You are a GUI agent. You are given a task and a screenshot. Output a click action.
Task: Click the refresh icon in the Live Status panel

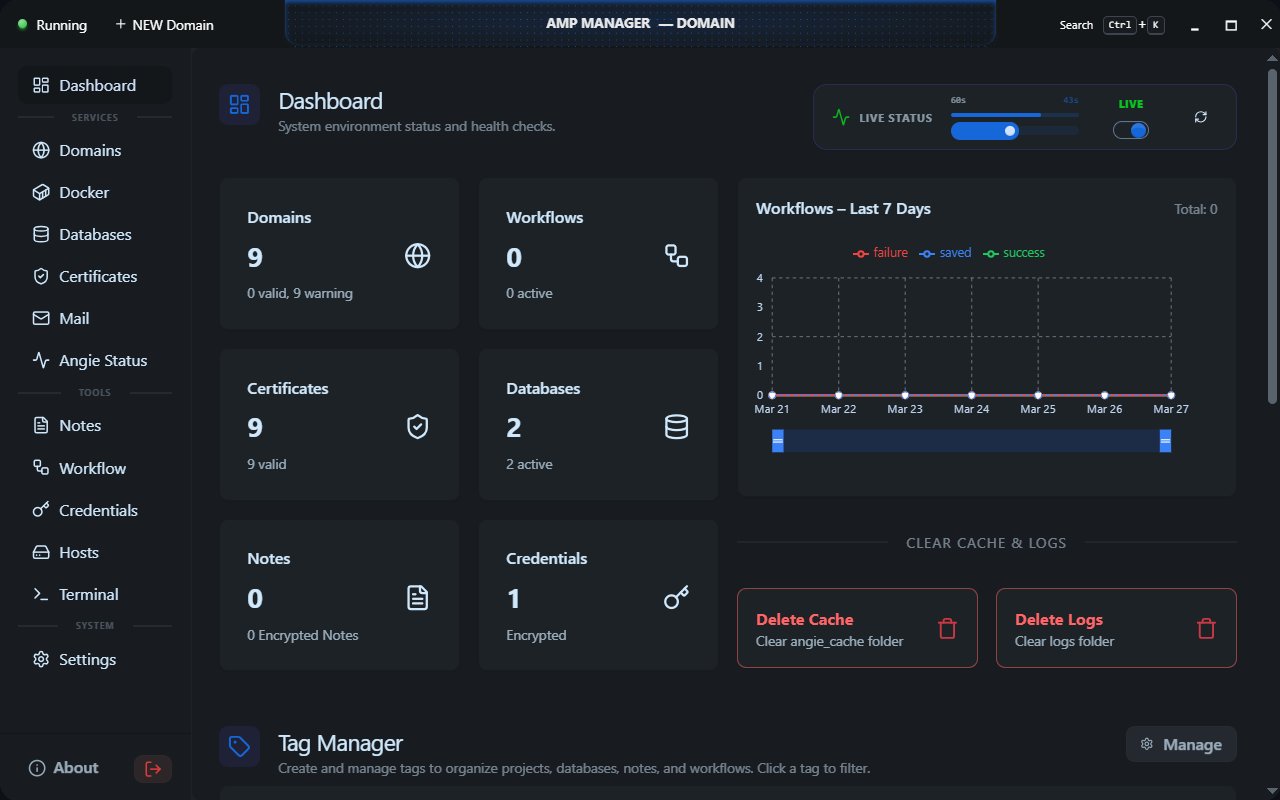click(1200, 117)
